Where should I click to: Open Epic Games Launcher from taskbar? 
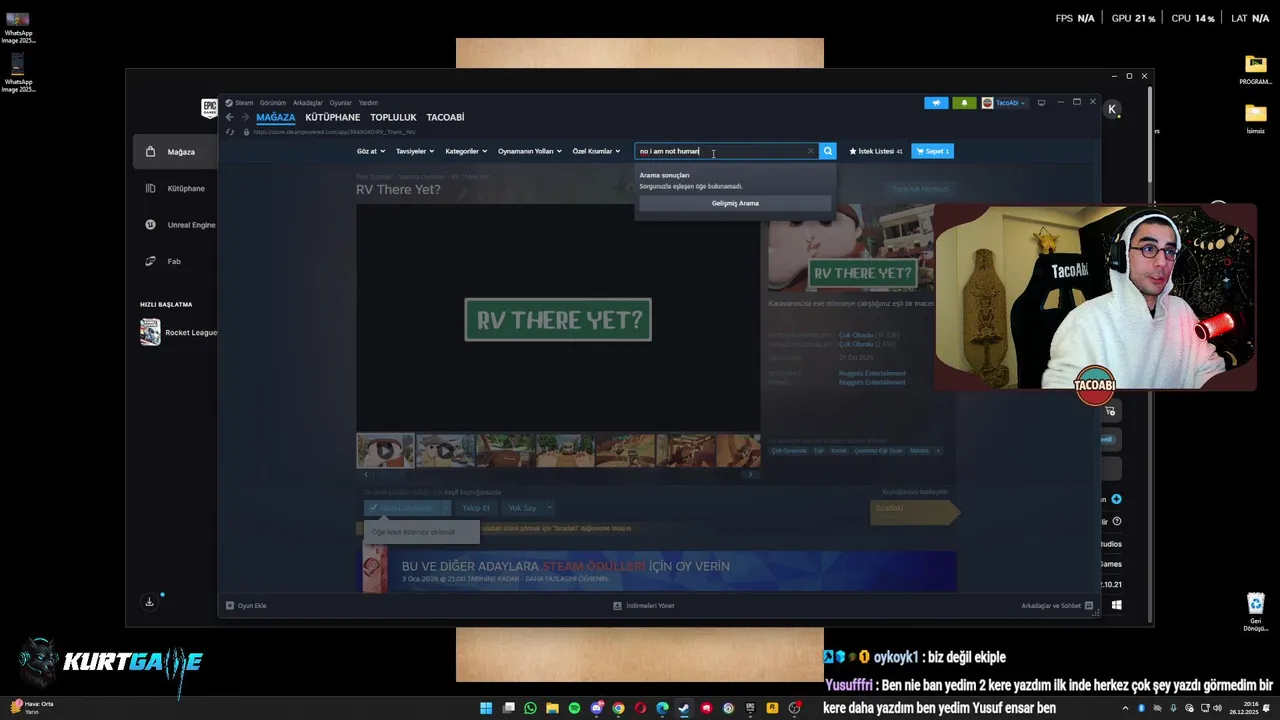pos(750,708)
